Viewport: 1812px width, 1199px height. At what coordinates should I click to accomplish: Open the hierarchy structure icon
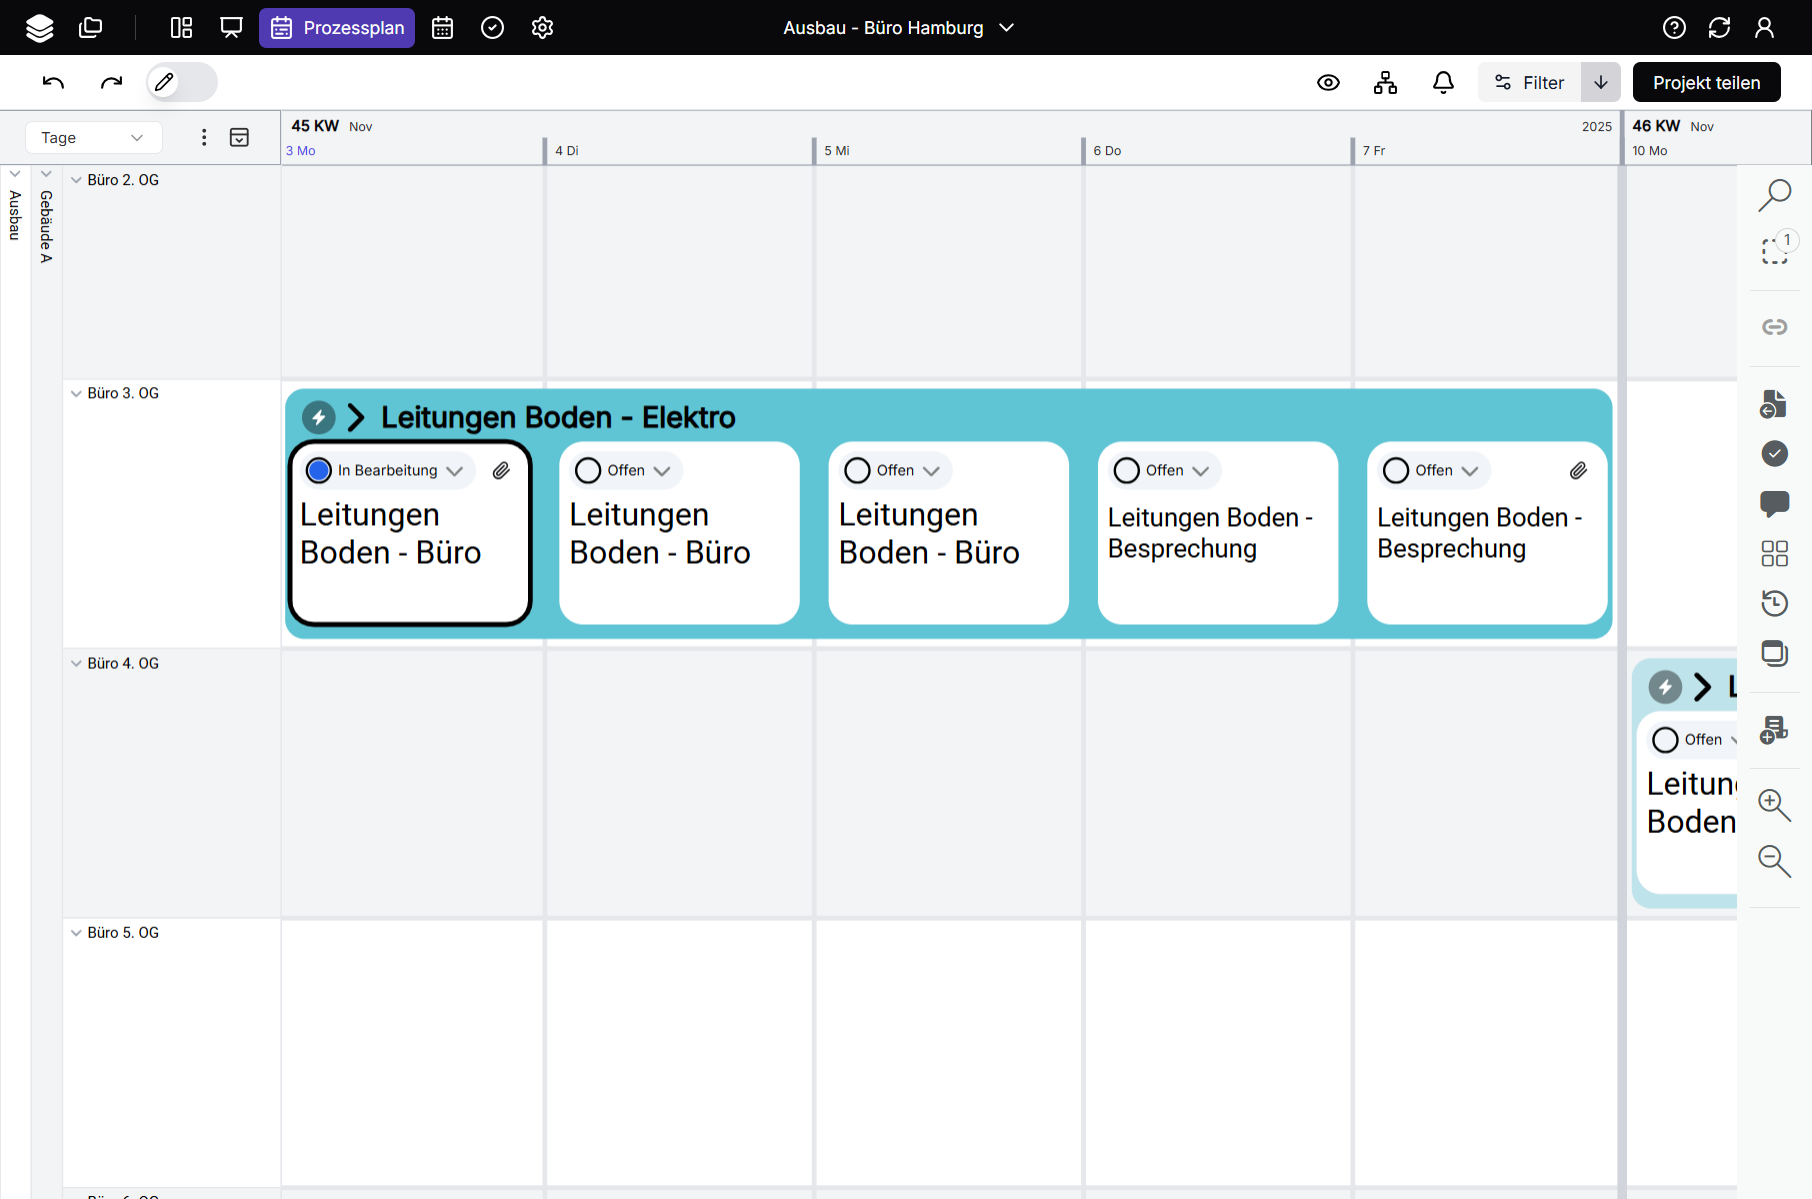pyautogui.click(x=1385, y=83)
